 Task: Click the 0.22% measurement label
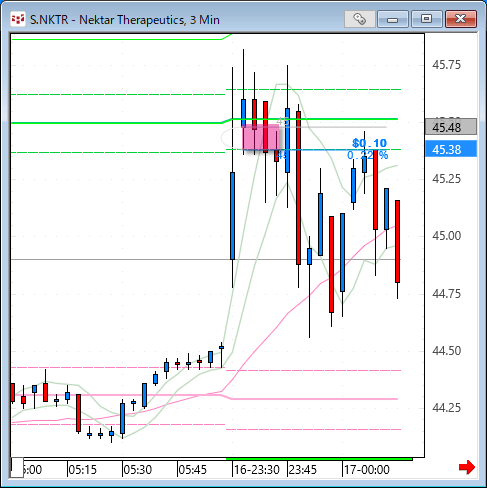(x=367, y=155)
